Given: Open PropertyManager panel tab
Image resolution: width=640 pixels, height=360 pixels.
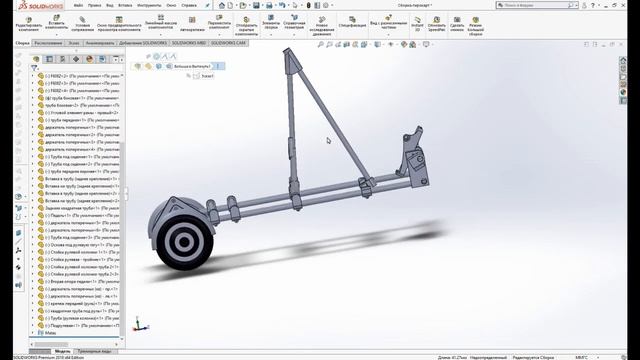Looking at the screenshot, I should click(x=49, y=59).
